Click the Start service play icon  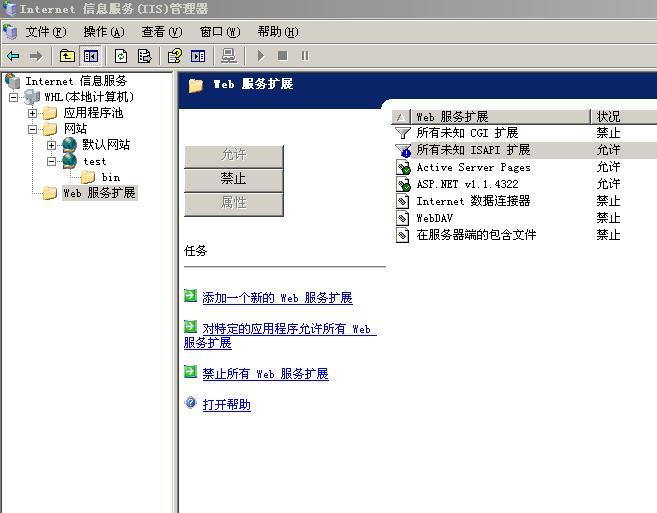click(261, 56)
